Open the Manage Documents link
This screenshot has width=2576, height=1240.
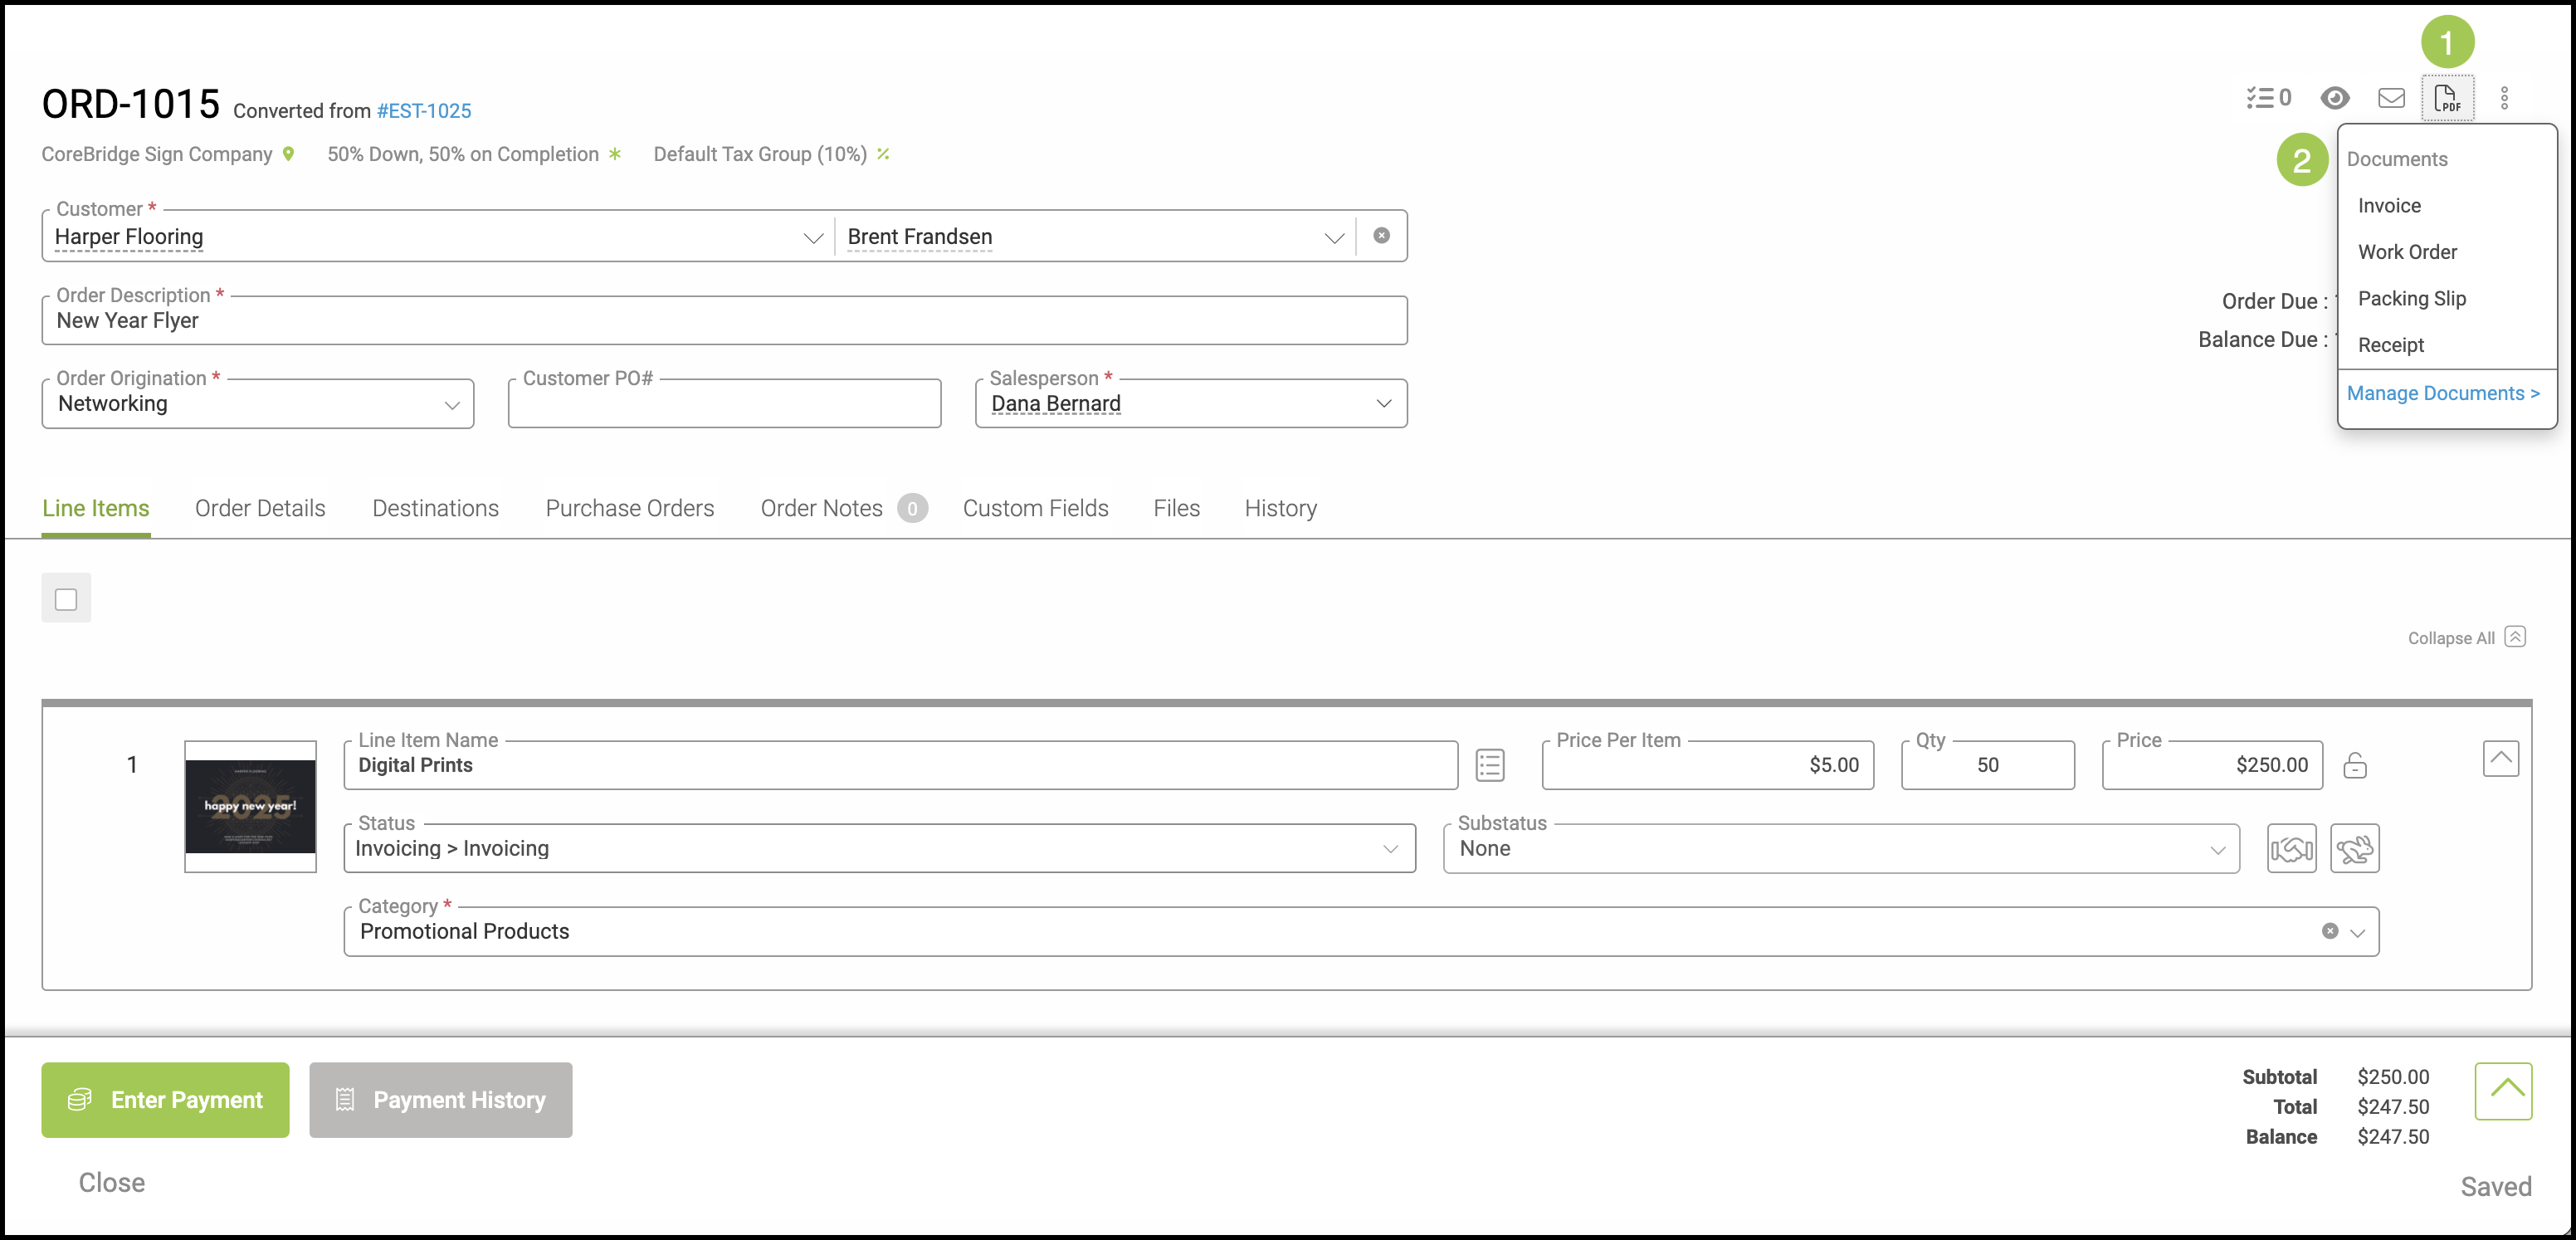pyautogui.click(x=2442, y=393)
